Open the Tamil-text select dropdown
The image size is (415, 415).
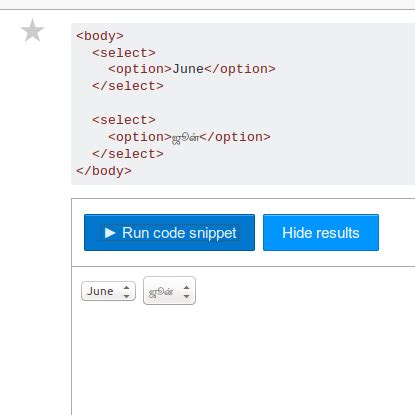point(169,291)
